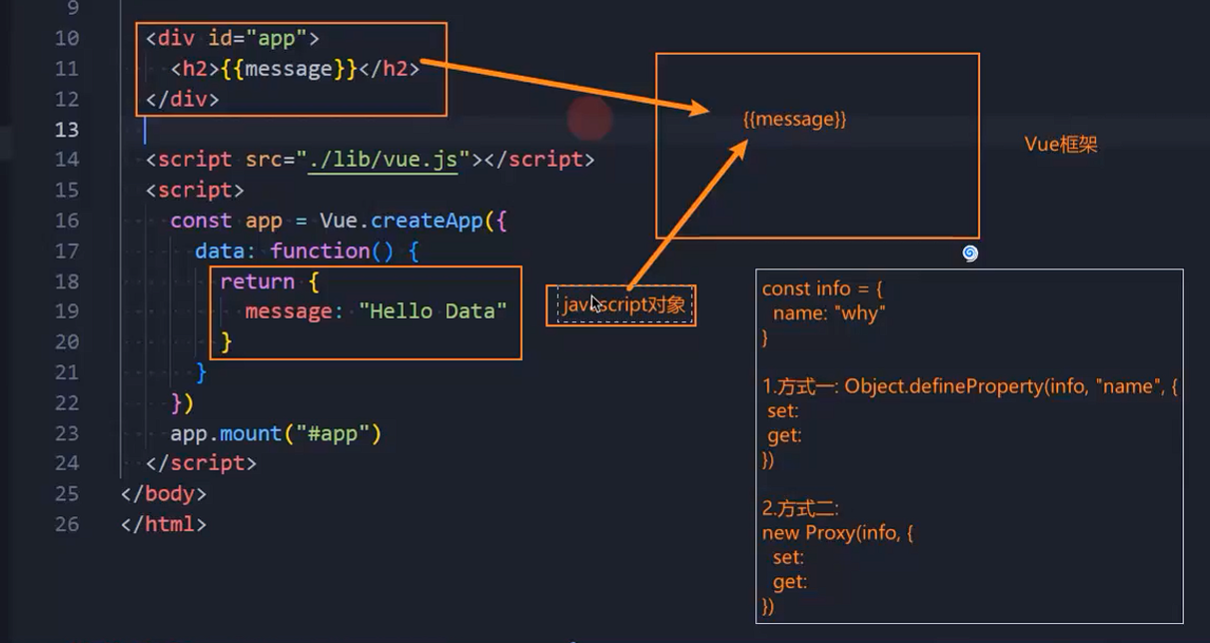
Task: Click the closing </html> tag
Action: click(x=163, y=524)
